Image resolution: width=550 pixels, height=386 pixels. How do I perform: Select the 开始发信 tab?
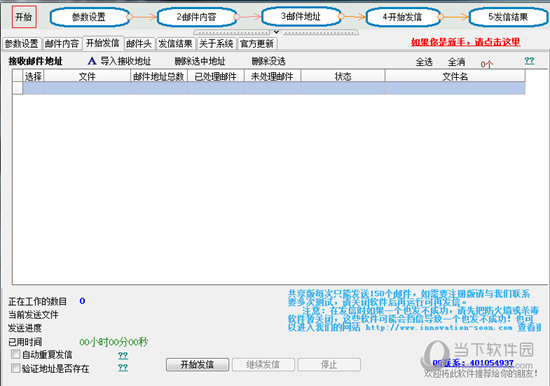(x=103, y=43)
